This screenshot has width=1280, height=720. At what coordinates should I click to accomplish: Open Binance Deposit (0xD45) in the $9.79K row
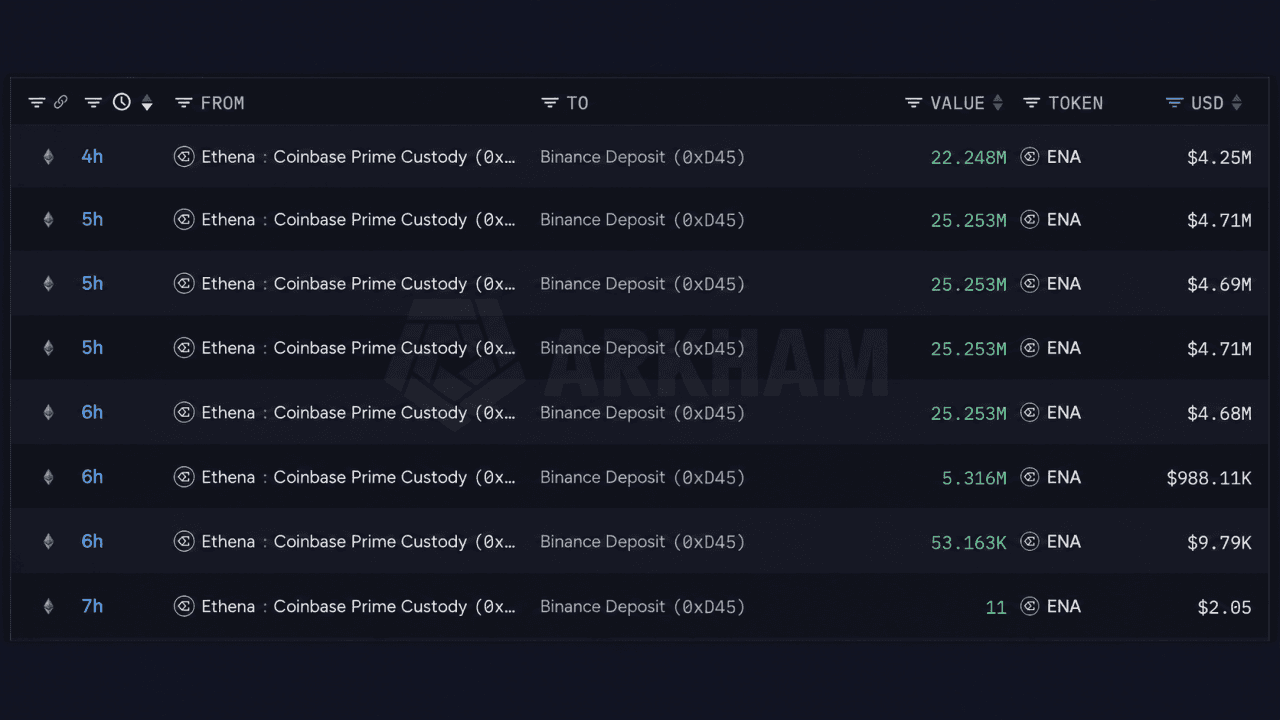[643, 541]
